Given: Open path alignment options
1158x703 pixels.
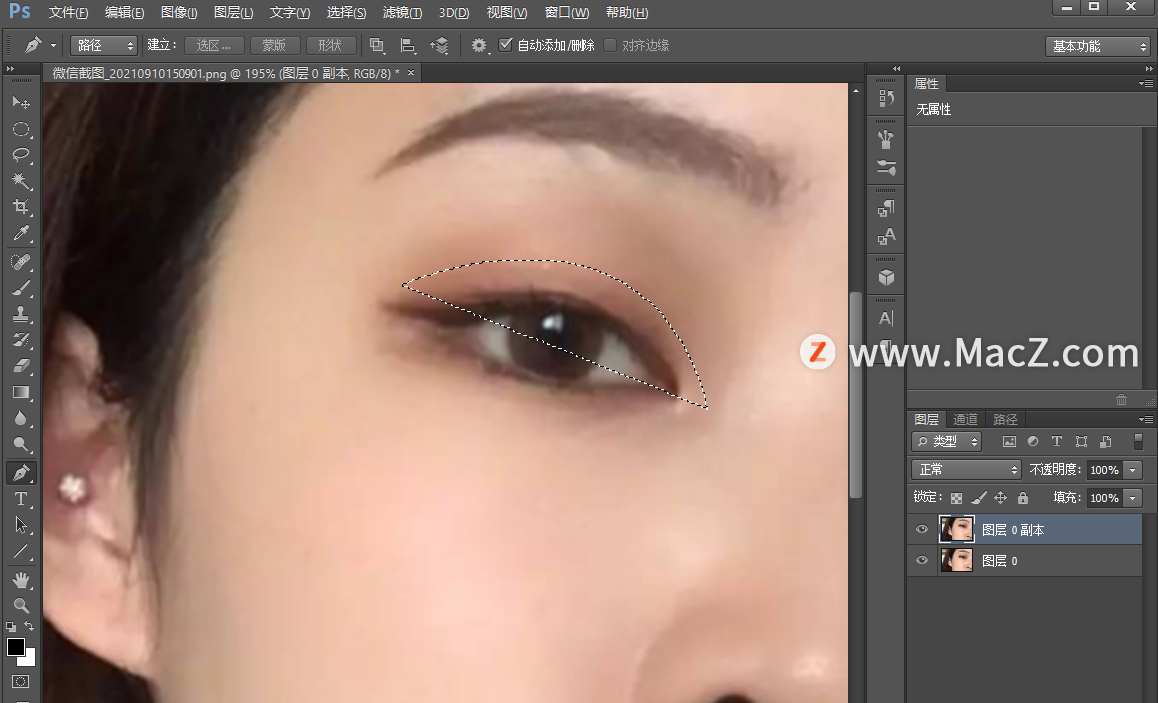Looking at the screenshot, I should (408, 45).
